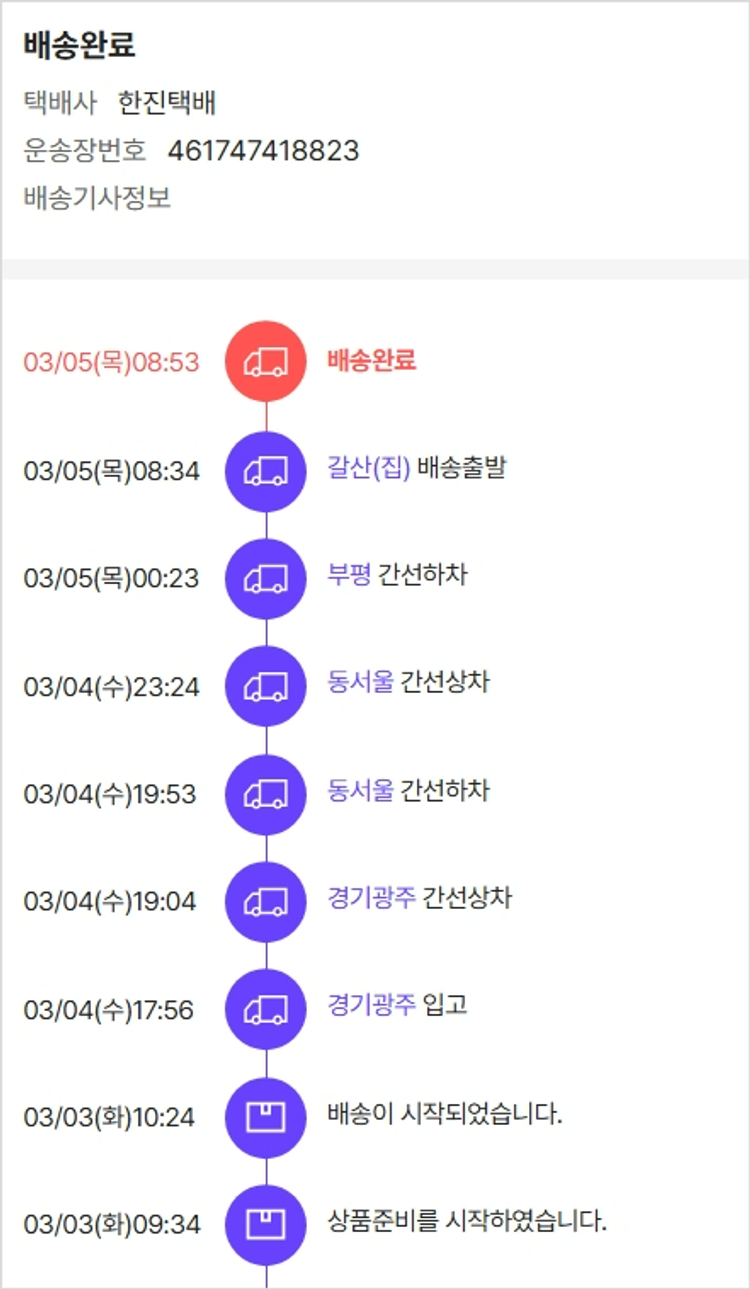The width and height of the screenshot is (750, 1289).
Task: Open the 갈산(집) location link
Action: pos(368,467)
